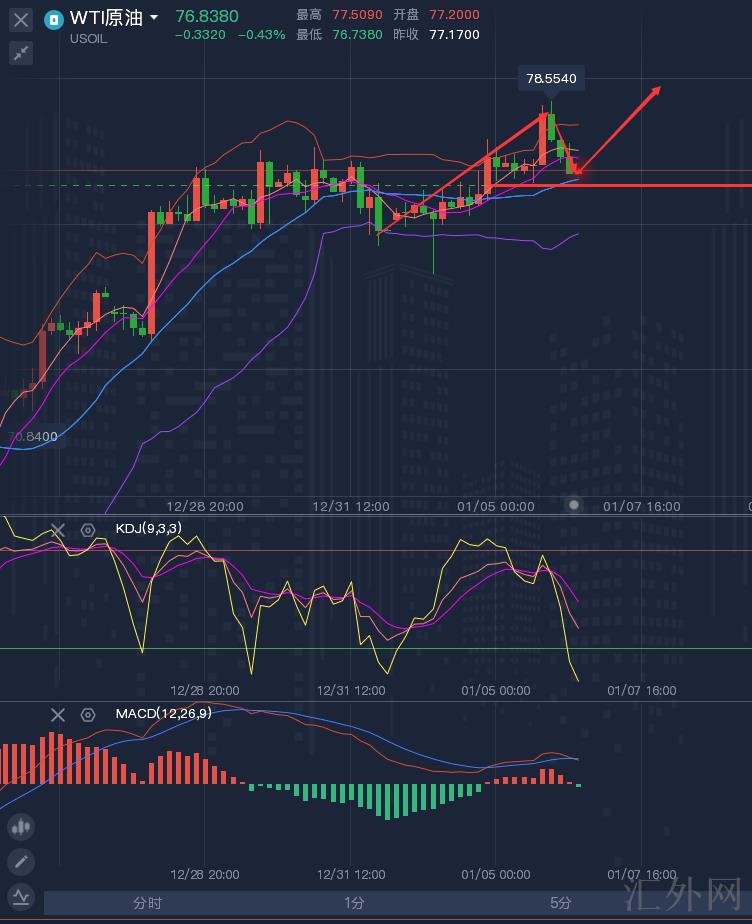Click the round marker on the time axis
Viewport: 752px width, 924px height.
[x=574, y=505]
